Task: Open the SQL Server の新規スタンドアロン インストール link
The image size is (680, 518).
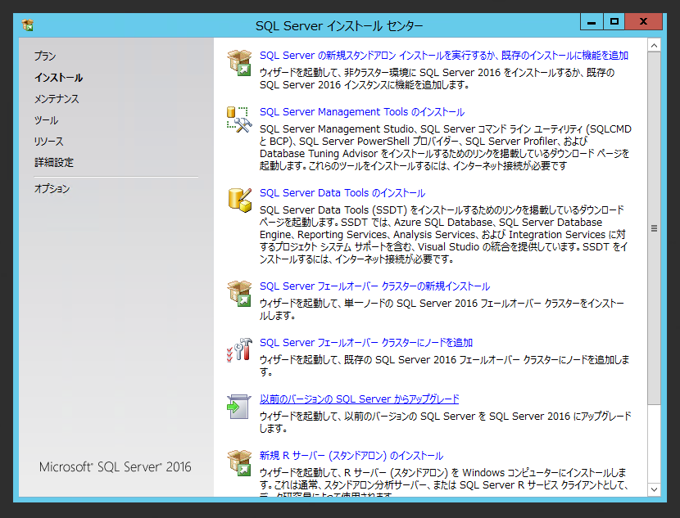Action: coord(444,56)
